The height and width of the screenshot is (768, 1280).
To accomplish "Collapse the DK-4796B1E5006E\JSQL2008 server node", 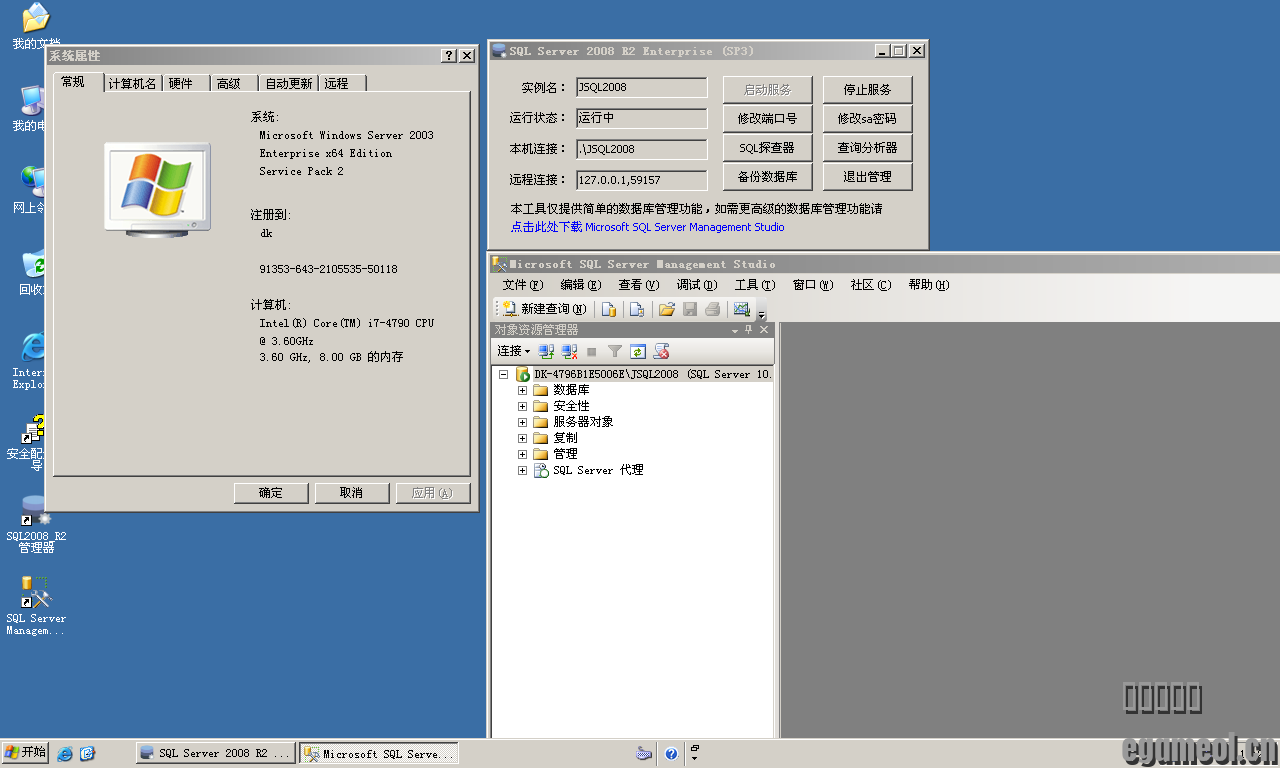I will [504, 374].
